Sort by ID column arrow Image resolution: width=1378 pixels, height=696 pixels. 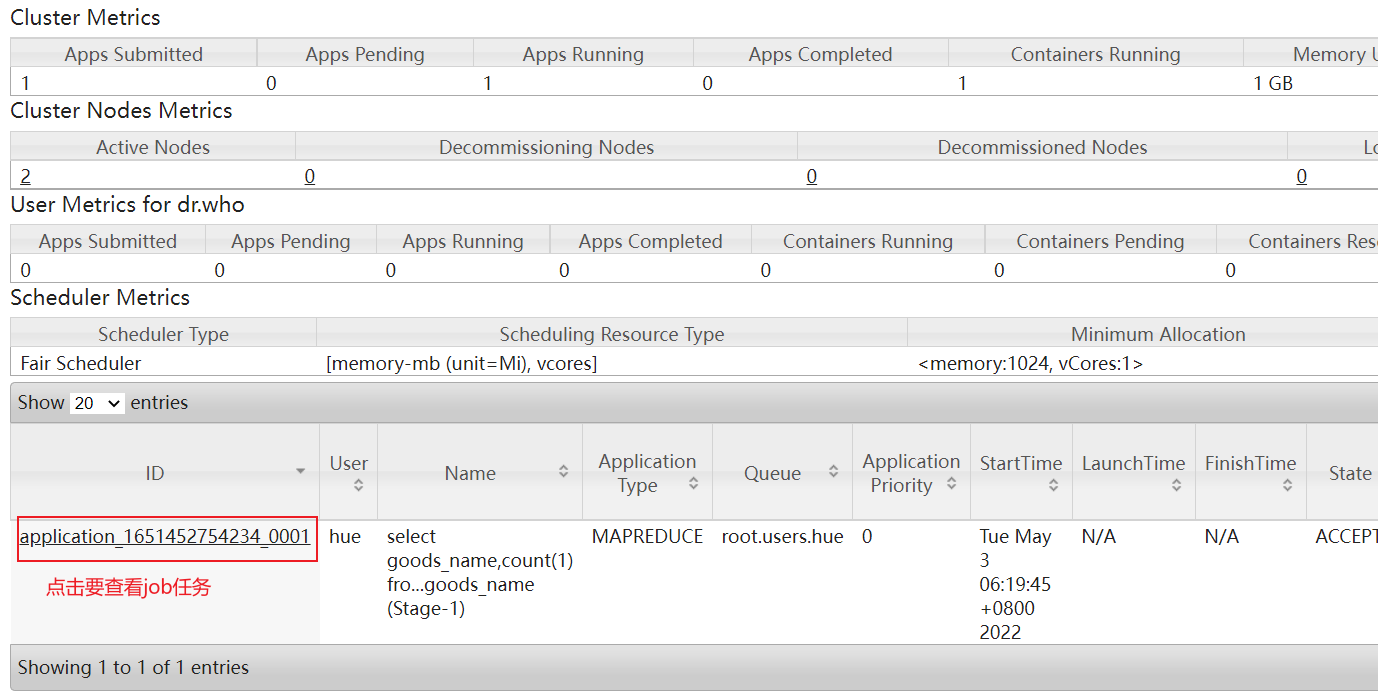[x=300, y=471]
